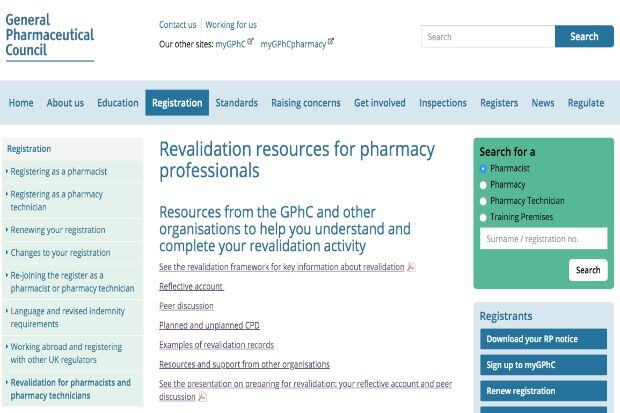Go to the Raising concerns menu item
This screenshot has width=620, height=413.
(305, 103)
